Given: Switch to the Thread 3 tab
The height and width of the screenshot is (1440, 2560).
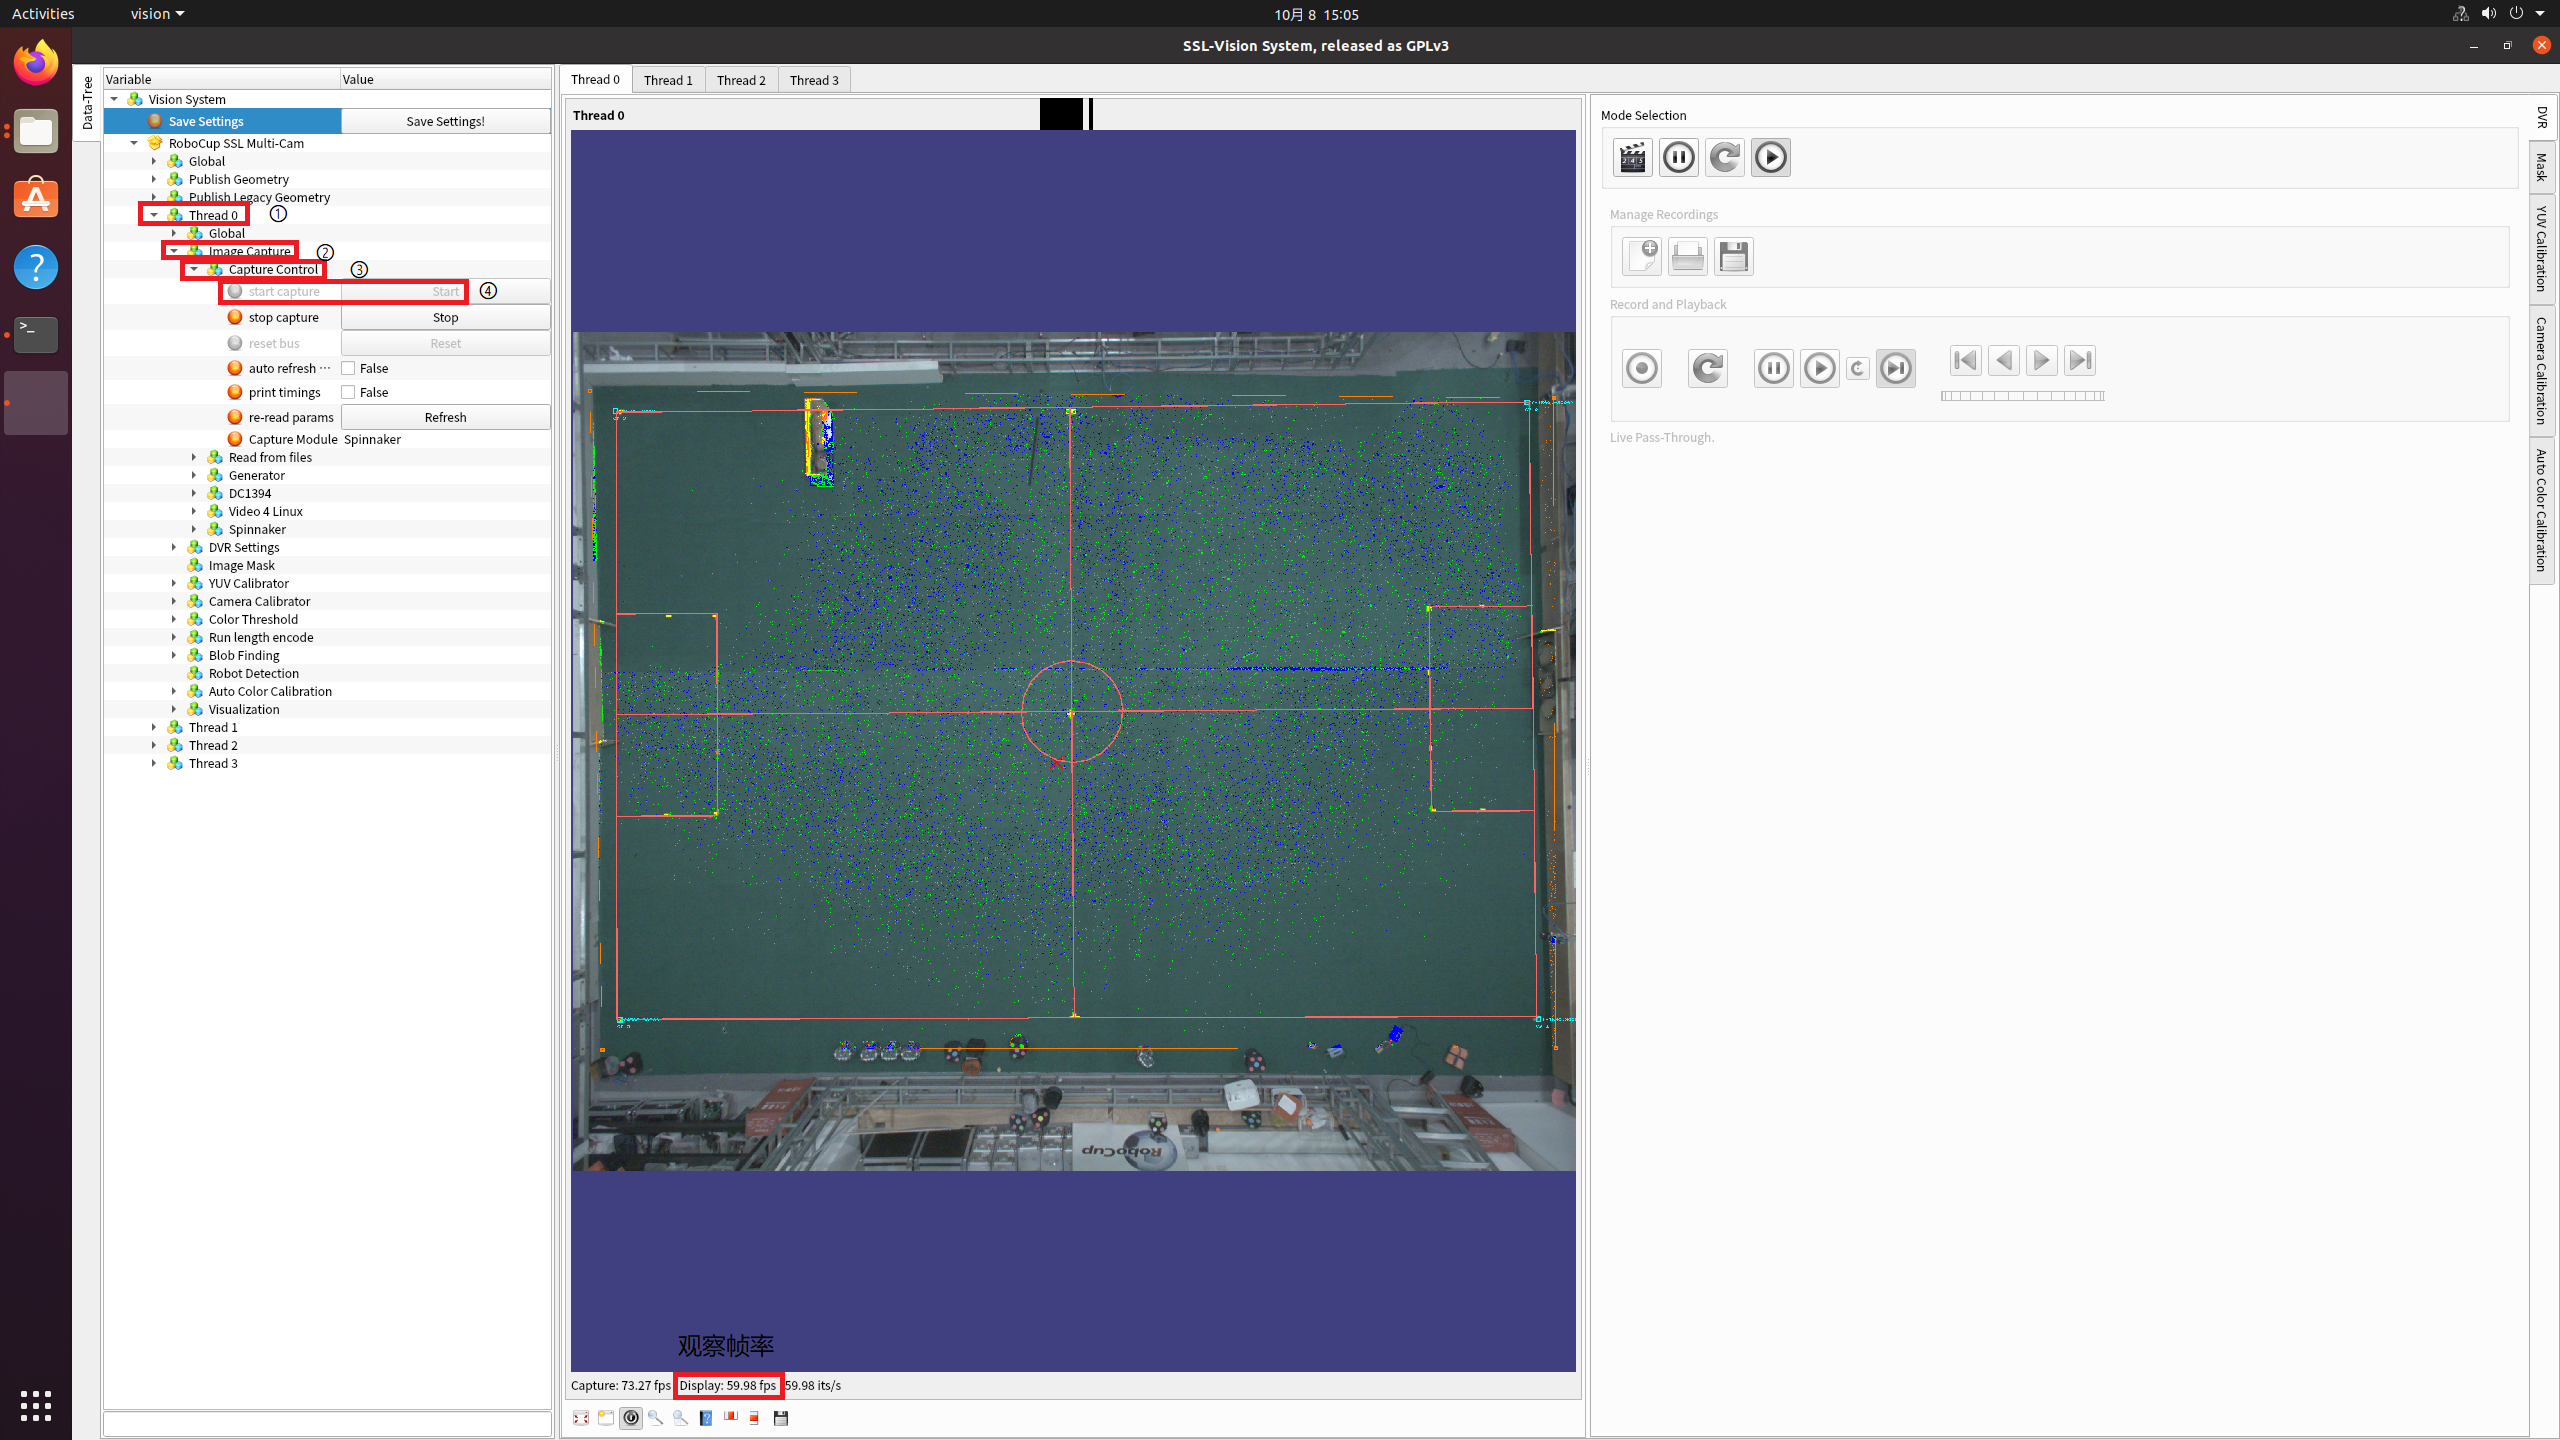Looking at the screenshot, I should [x=814, y=80].
